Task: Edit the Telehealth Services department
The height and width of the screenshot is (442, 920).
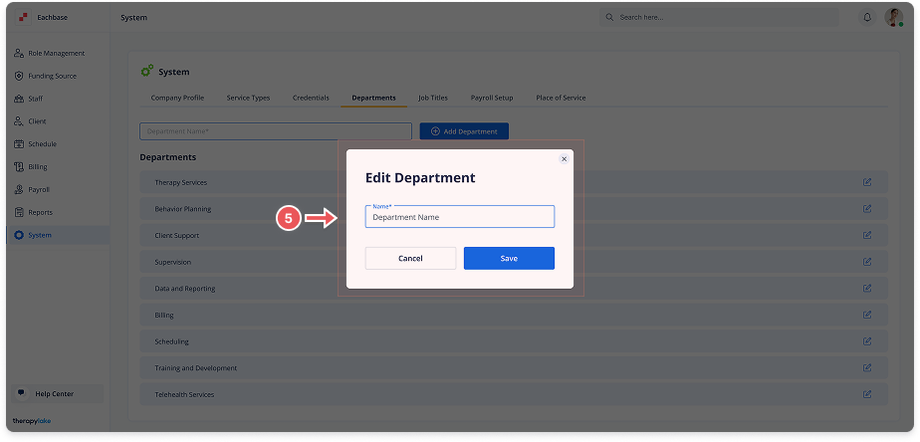Action: (867, 394)
